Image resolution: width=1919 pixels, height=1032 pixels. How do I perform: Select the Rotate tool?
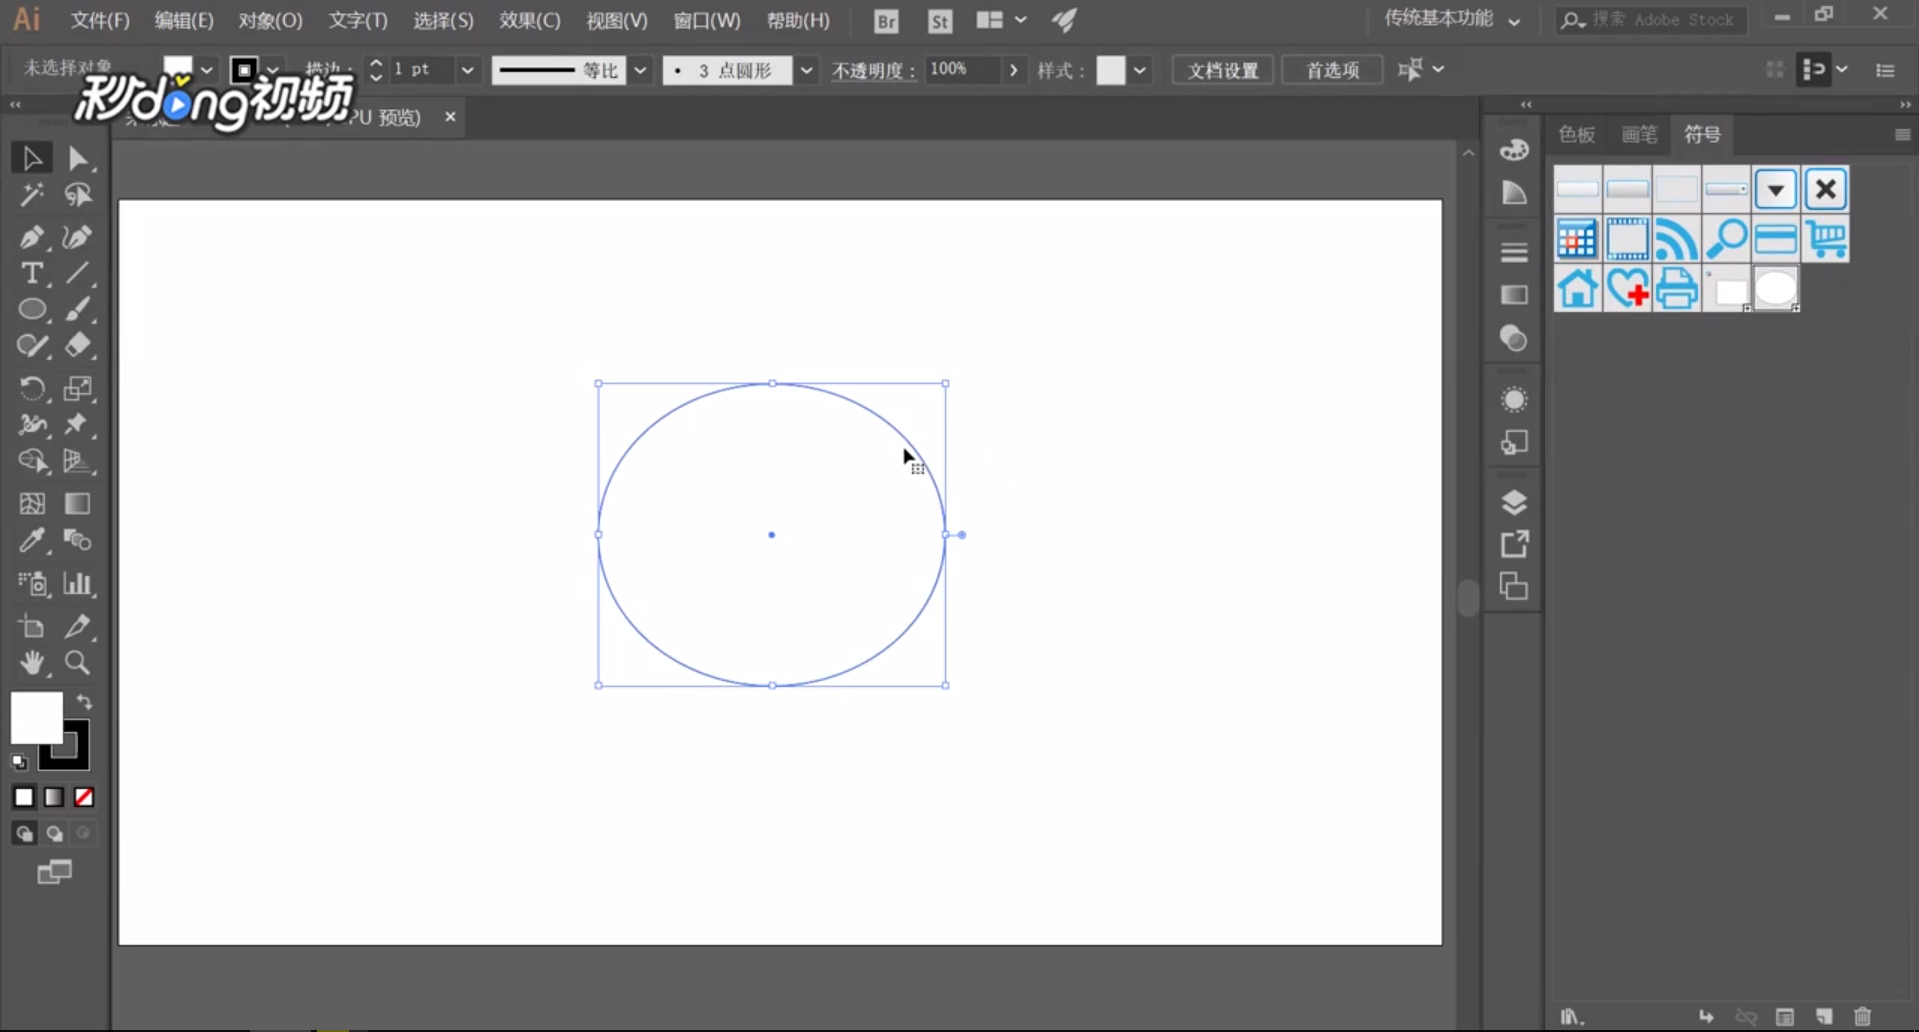31,388
